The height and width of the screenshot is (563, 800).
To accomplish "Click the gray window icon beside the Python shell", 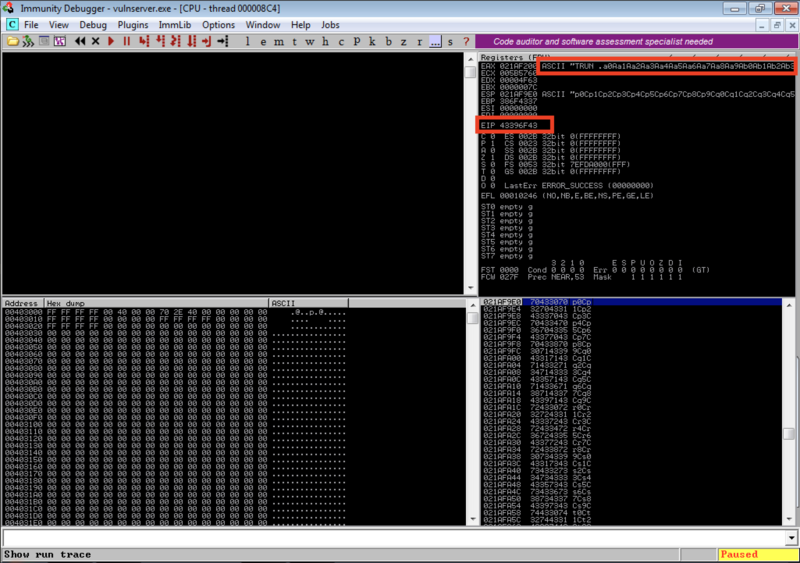I will click(44, 41).
